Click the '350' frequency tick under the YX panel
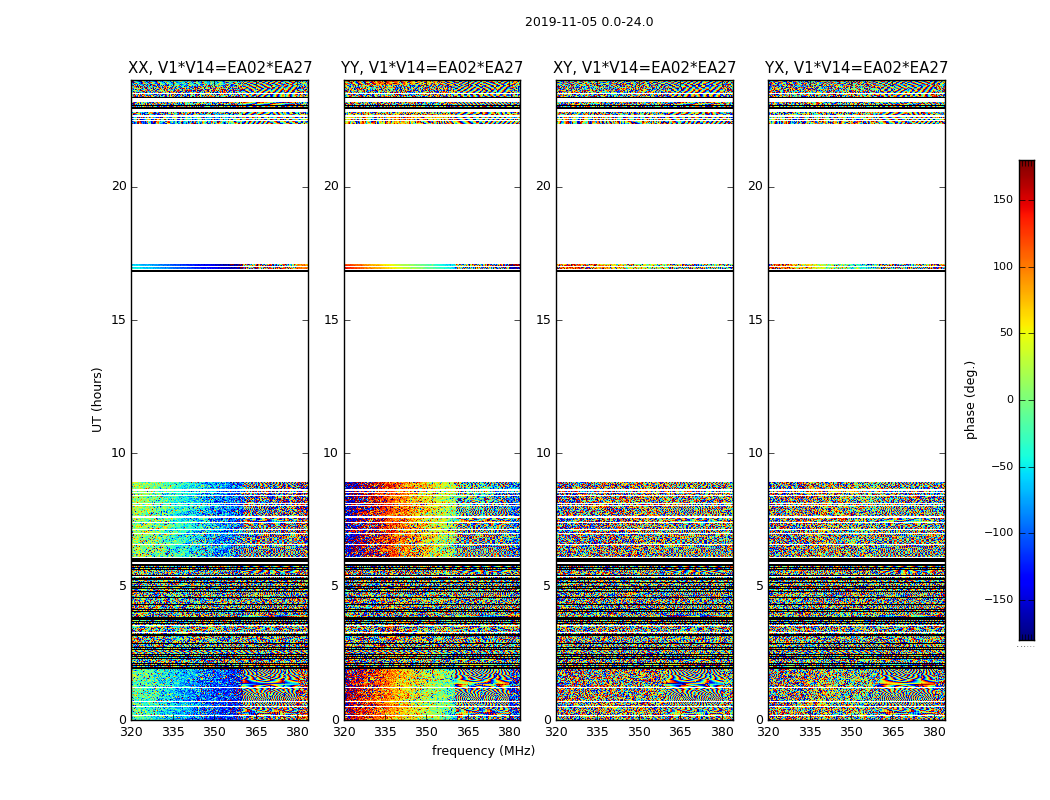 [851, 732]
